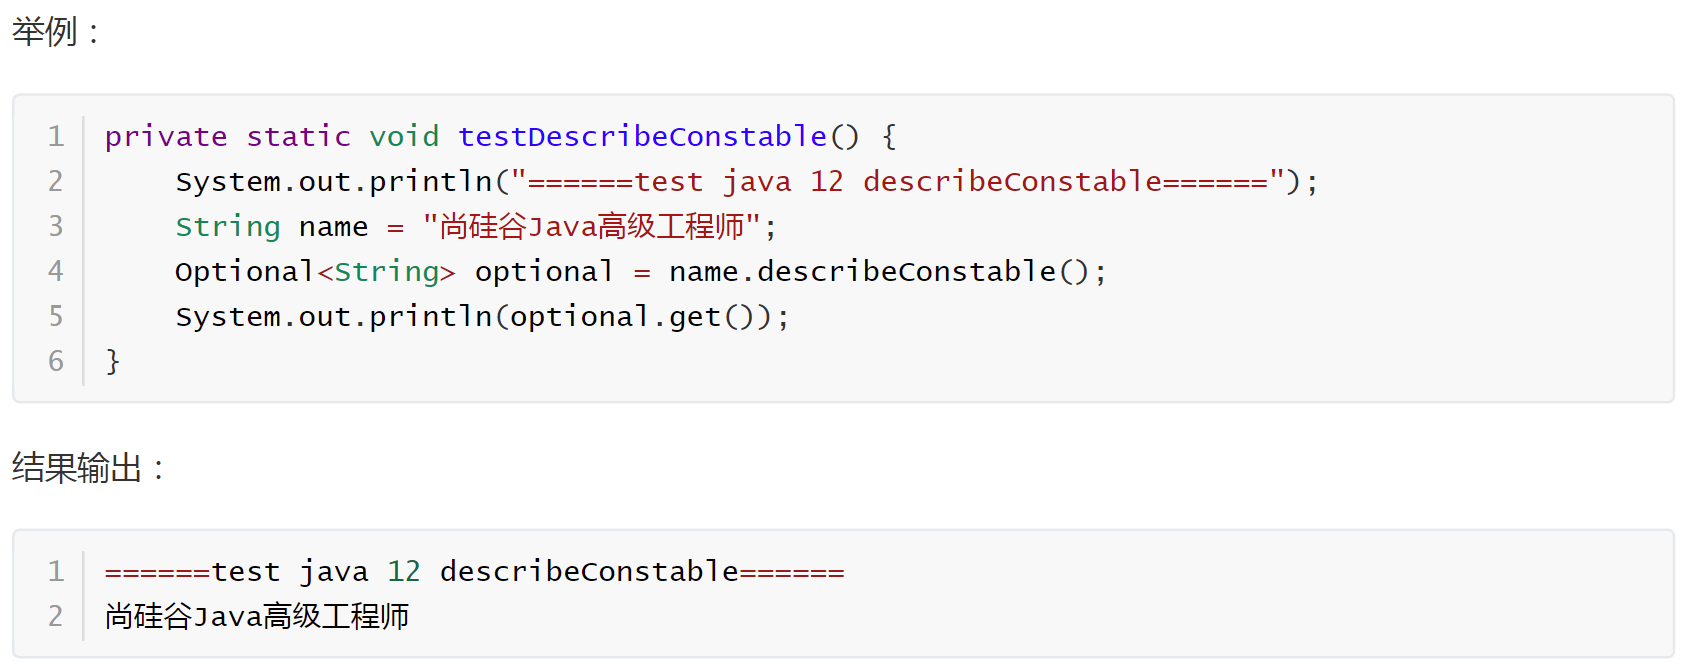Click name.describeConstable() call on line 4
The height and width of the screenshot is (666, 1682).
(x=879, y=271)
